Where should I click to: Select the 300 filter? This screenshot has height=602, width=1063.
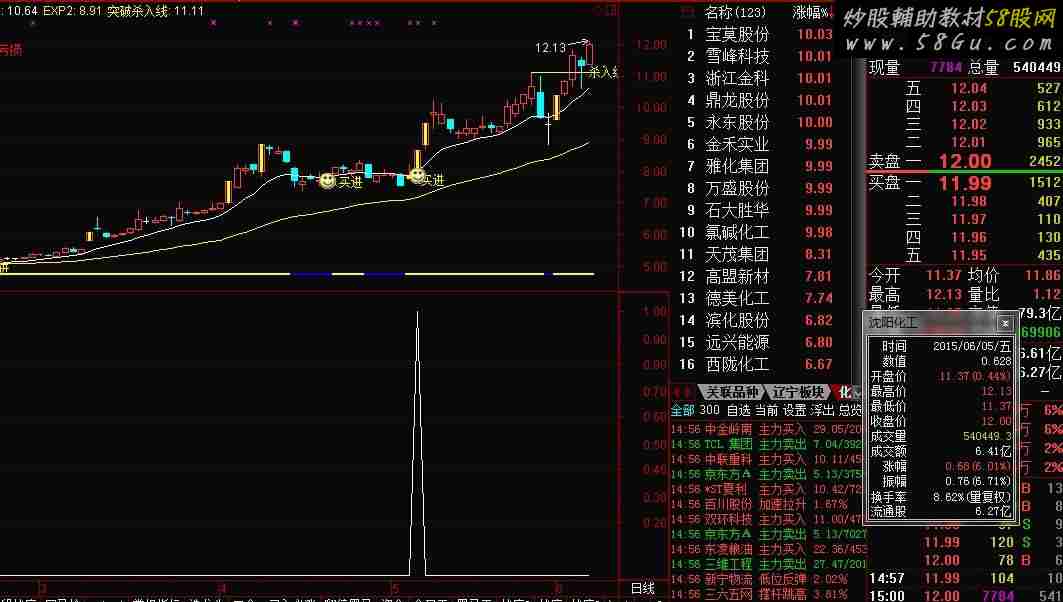pos(710,410)
